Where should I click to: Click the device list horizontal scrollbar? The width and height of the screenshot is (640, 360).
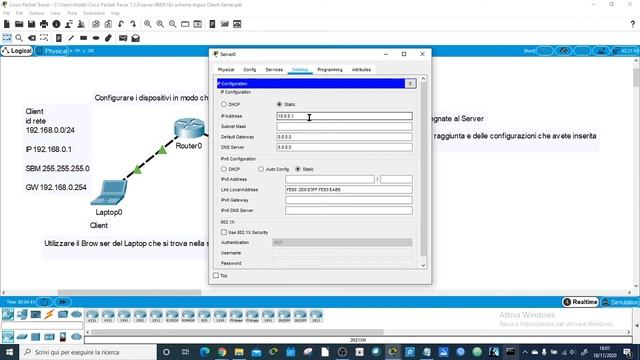[x=237, y=332]
